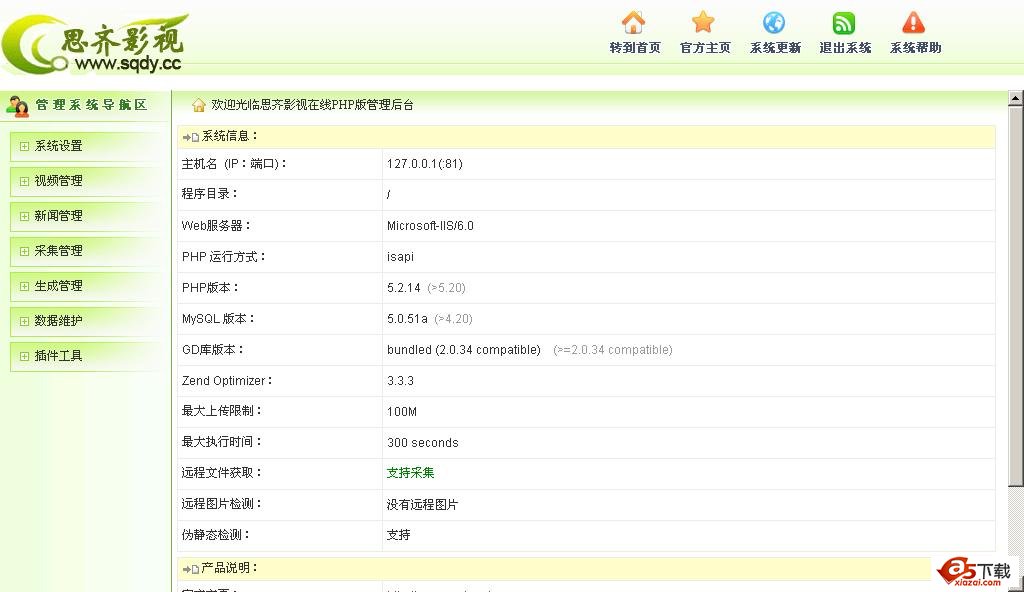The image size is (1024, 592).
Task: Click the globe icon for 系统更新
Action: point(774,22)
